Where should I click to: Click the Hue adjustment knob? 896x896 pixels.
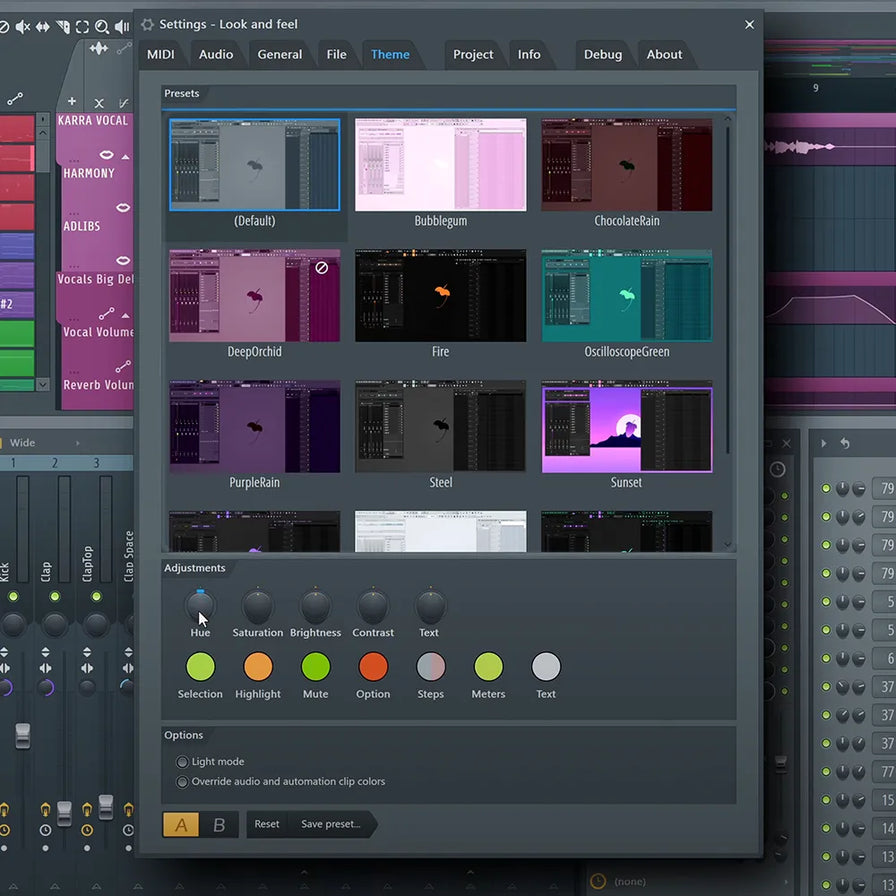coord(200,607)
